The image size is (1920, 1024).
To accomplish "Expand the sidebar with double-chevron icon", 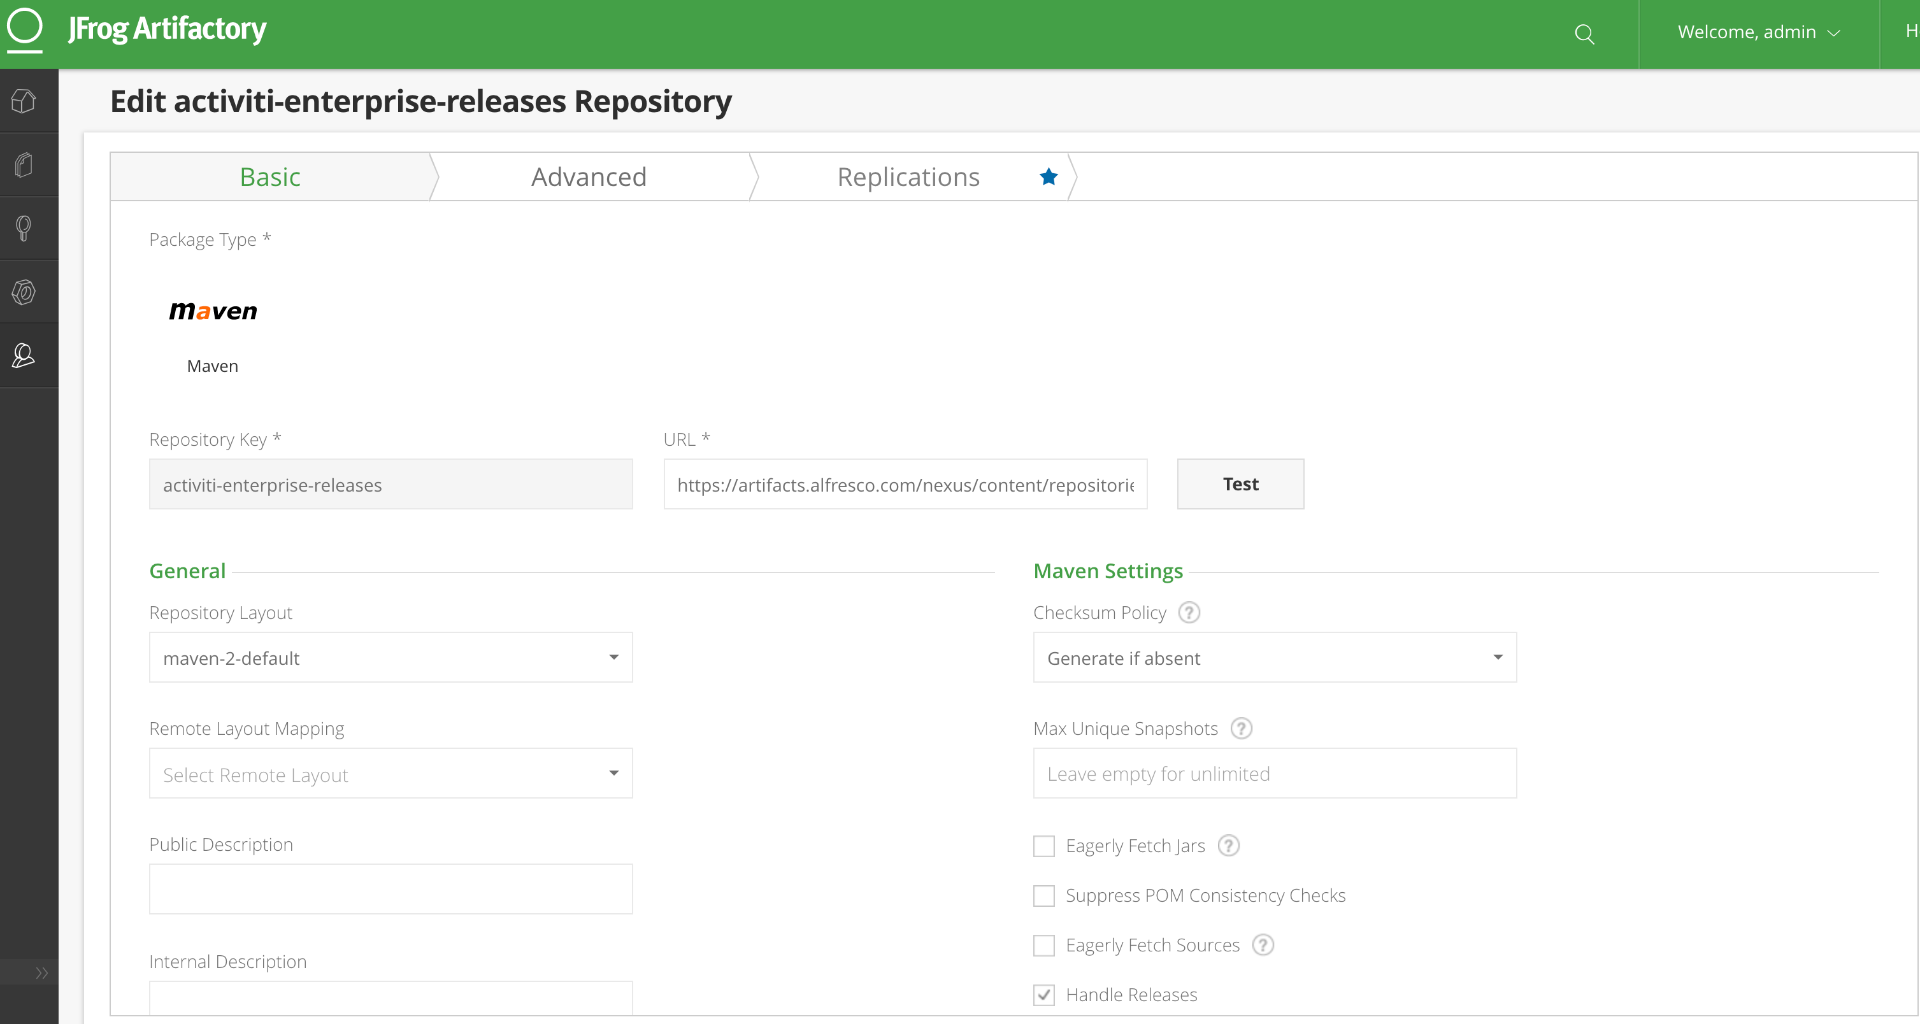I will 41,973.
